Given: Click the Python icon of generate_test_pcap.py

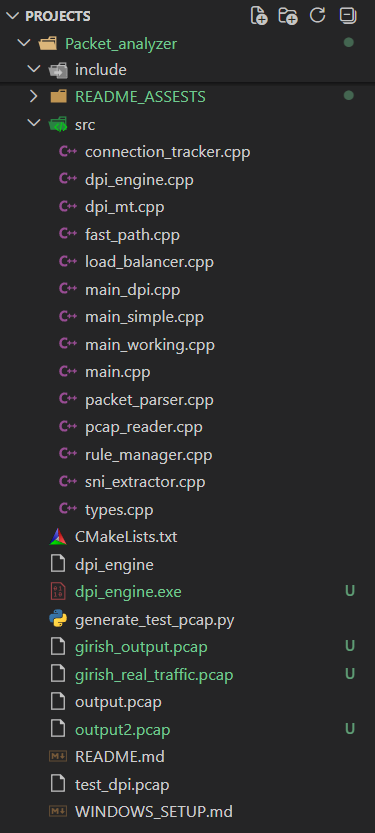Looking at the screenshot, I should pyautogui.click(x=58, y=619).
